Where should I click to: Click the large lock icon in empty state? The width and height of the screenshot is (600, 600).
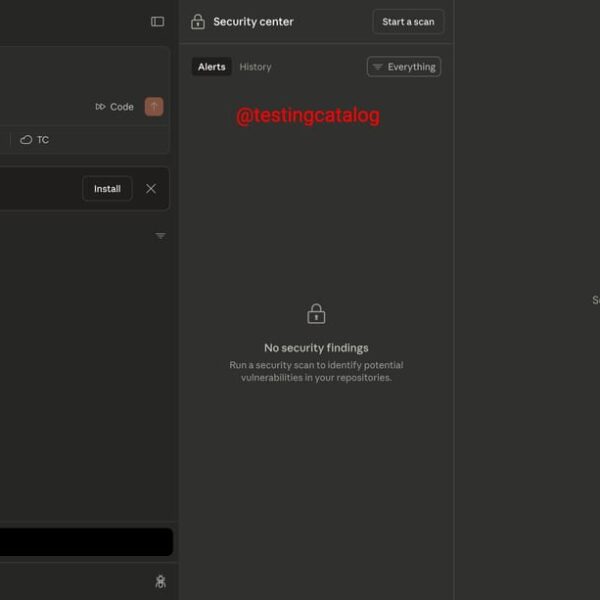(316, 314)
